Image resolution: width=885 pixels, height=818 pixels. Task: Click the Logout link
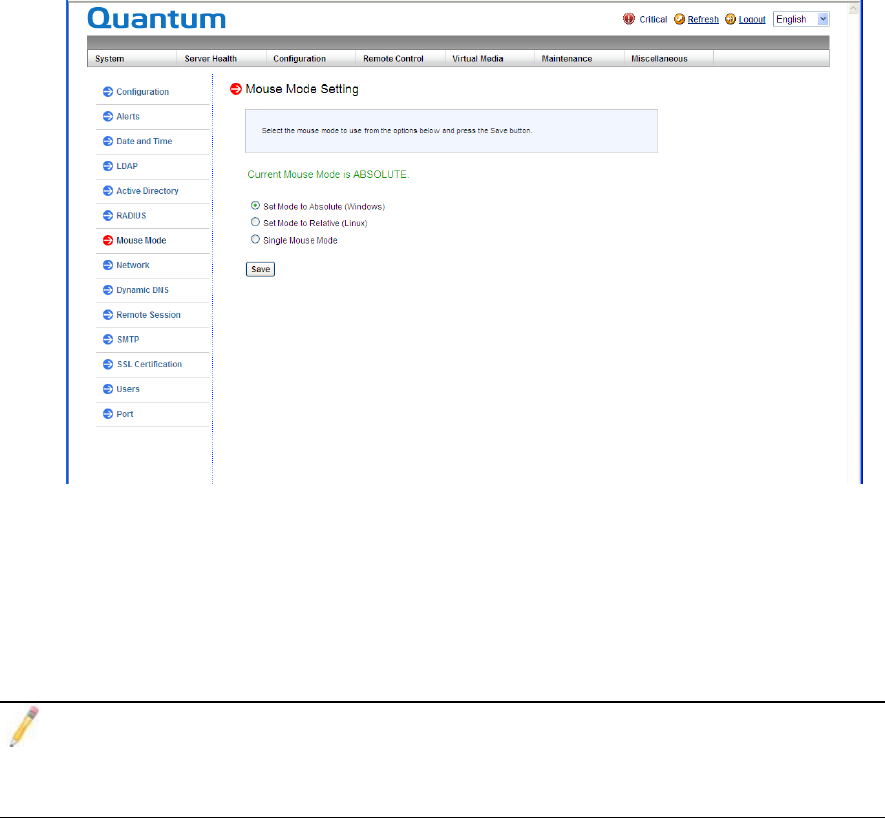[x=752, y=19]
